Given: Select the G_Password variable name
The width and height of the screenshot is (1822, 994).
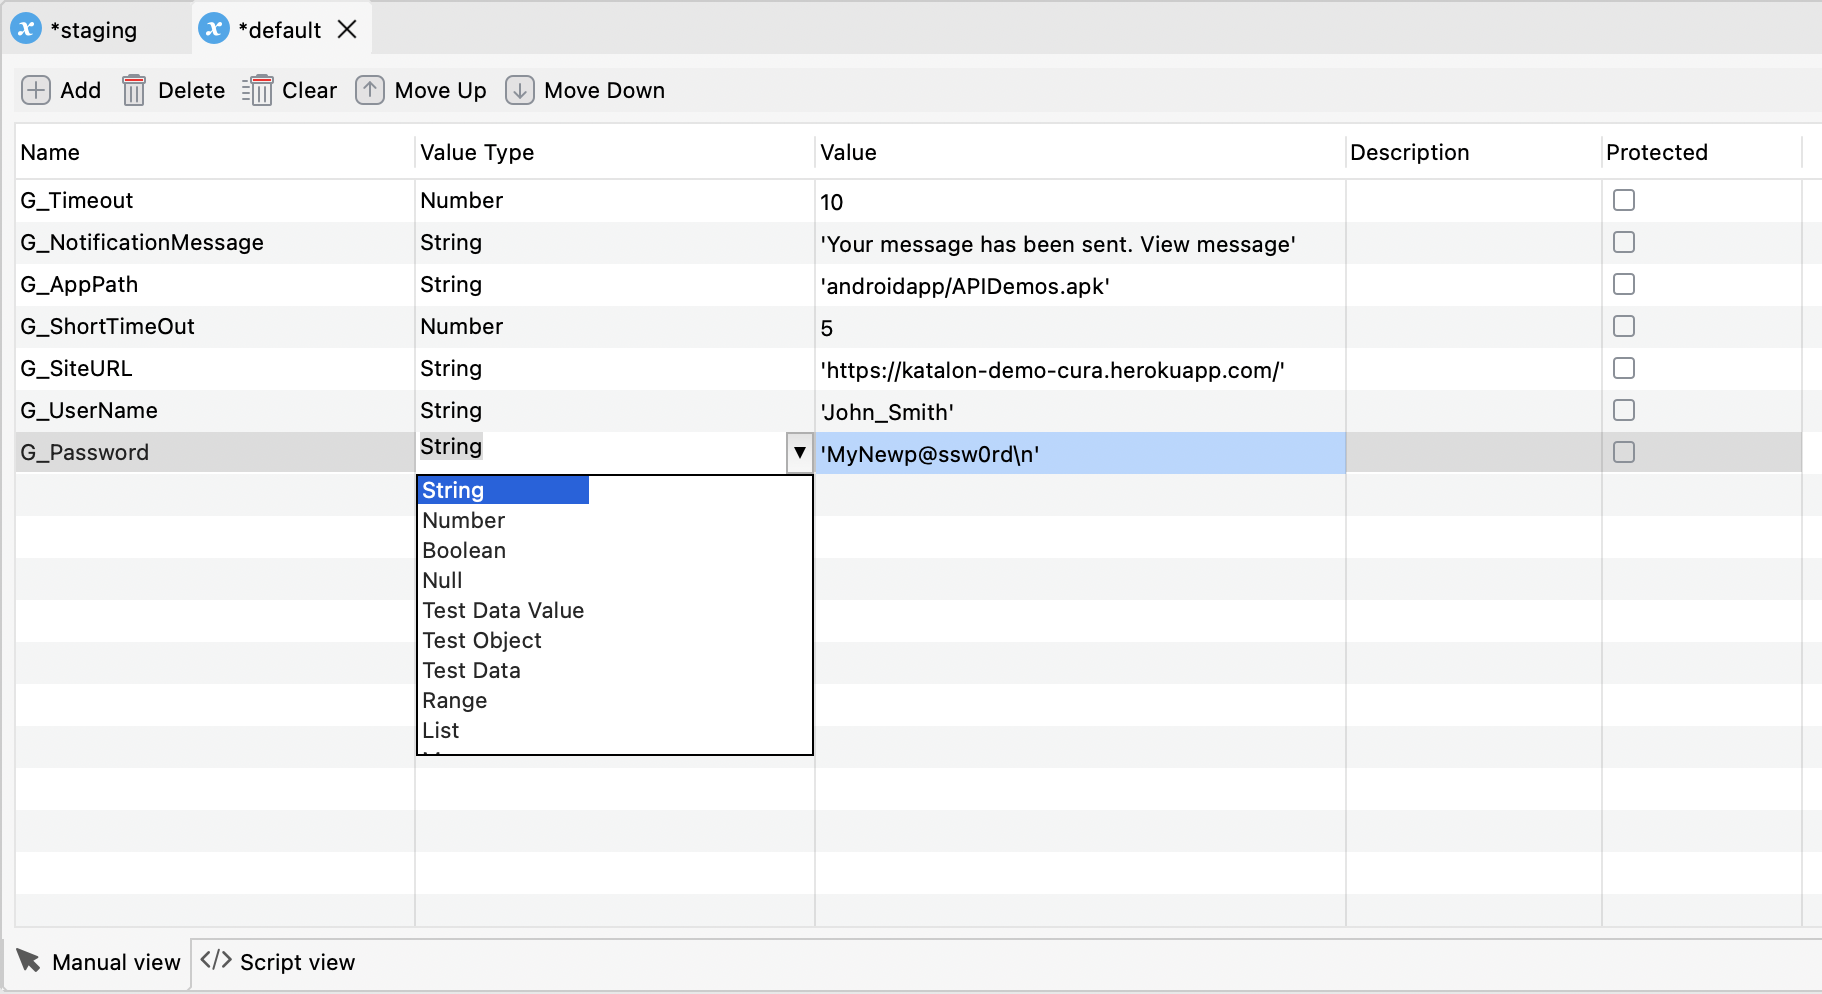Looking at the screenshot, I should [85, 452].
